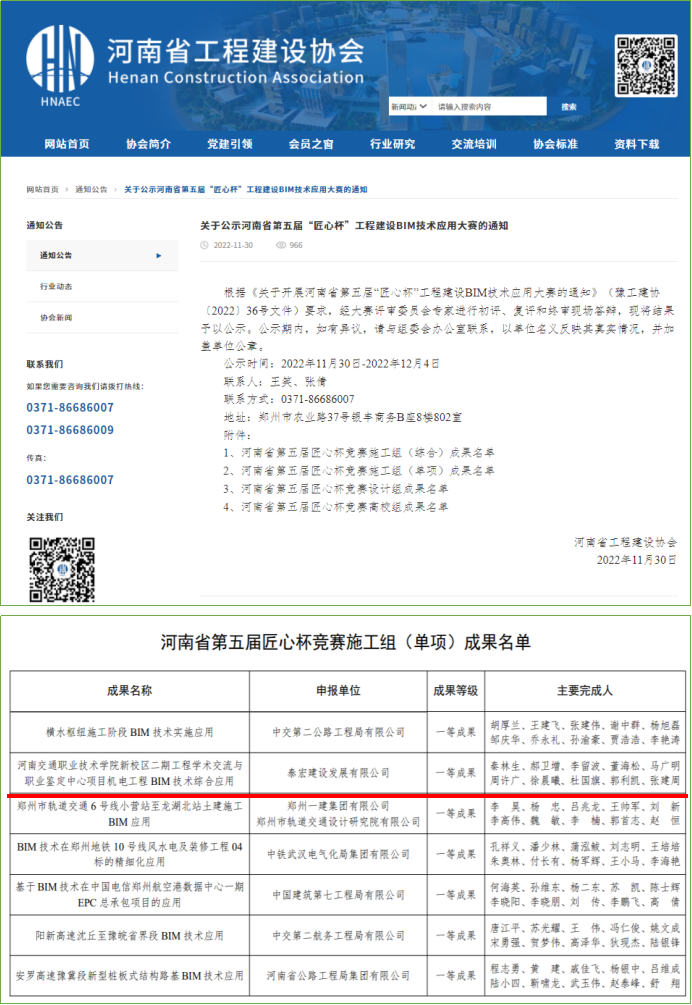The height and width of the screenshot is (1005, 692).
Task: Click the eye views icon beside 966
Action: click(x=281, y=245)
